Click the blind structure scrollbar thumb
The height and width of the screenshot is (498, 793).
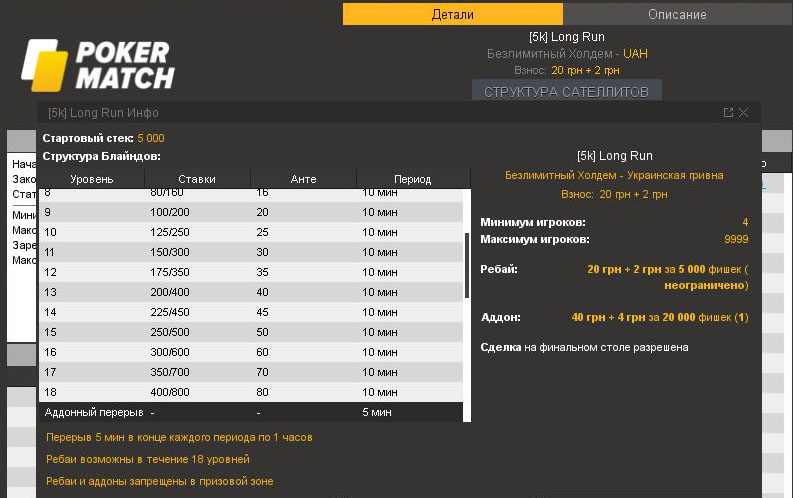pyautogui.click(x=467, y=265)
